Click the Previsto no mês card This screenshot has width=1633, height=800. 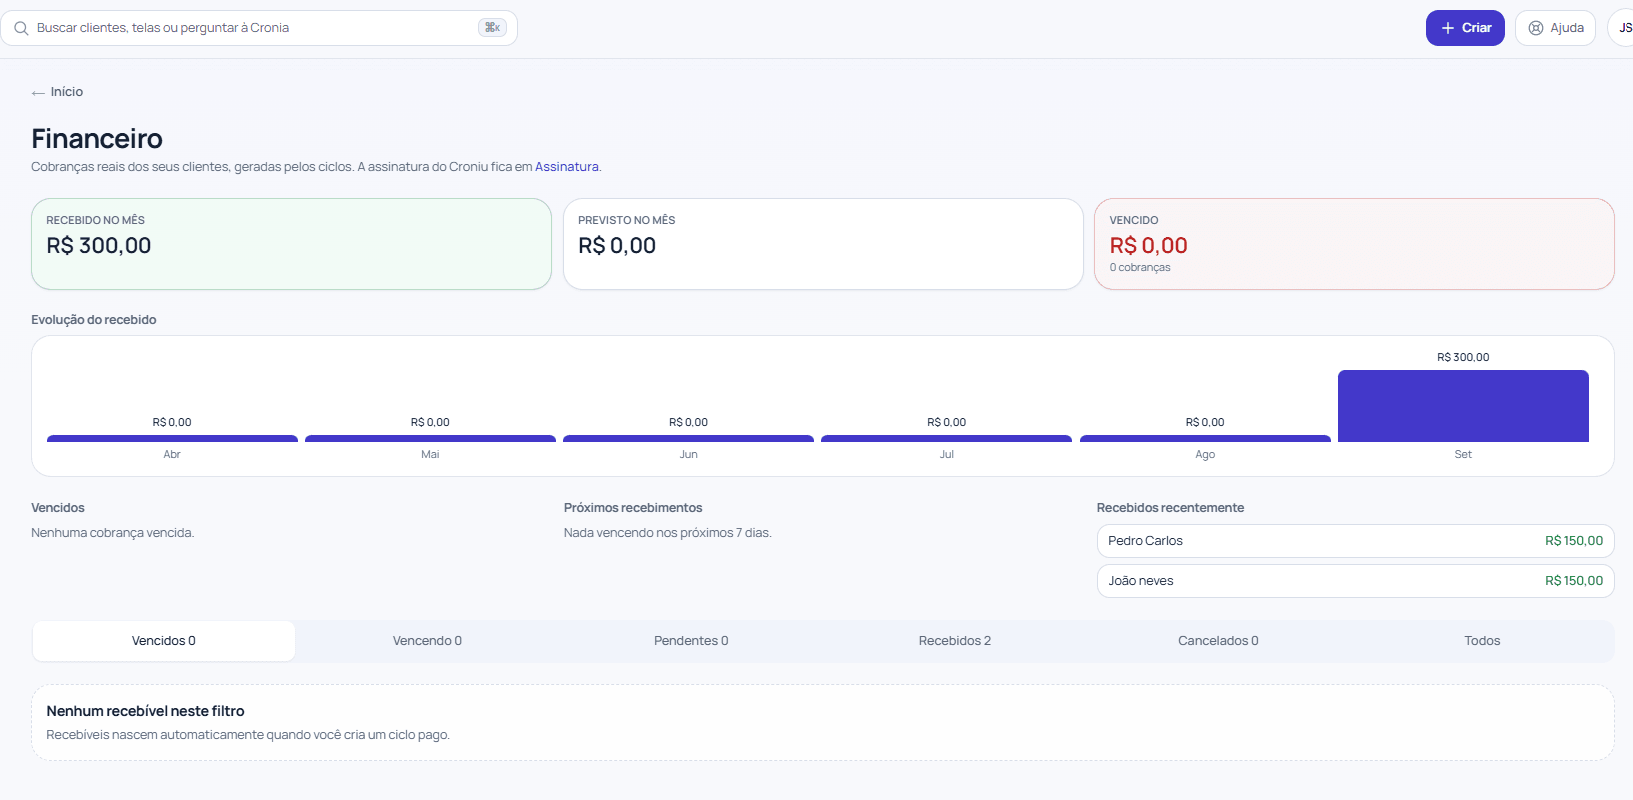pos(823,244)
